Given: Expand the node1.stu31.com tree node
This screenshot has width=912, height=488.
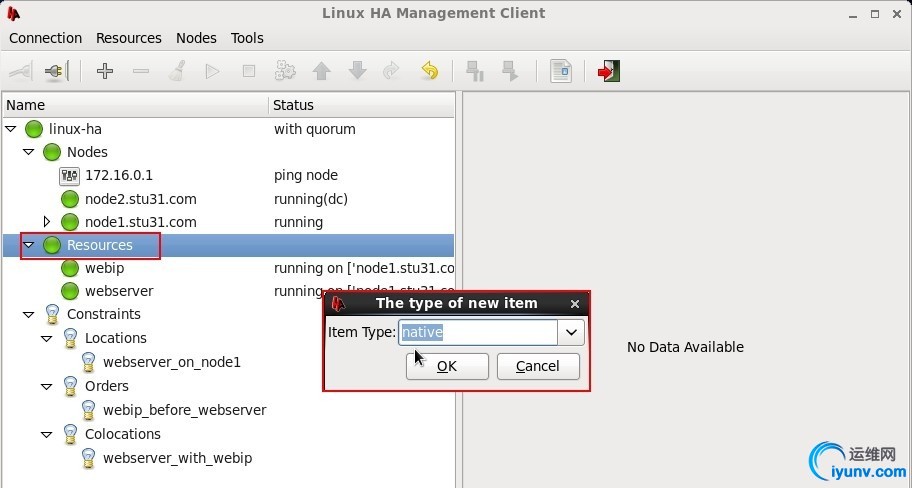Looking at the screenshot, I should pos(47,222).
